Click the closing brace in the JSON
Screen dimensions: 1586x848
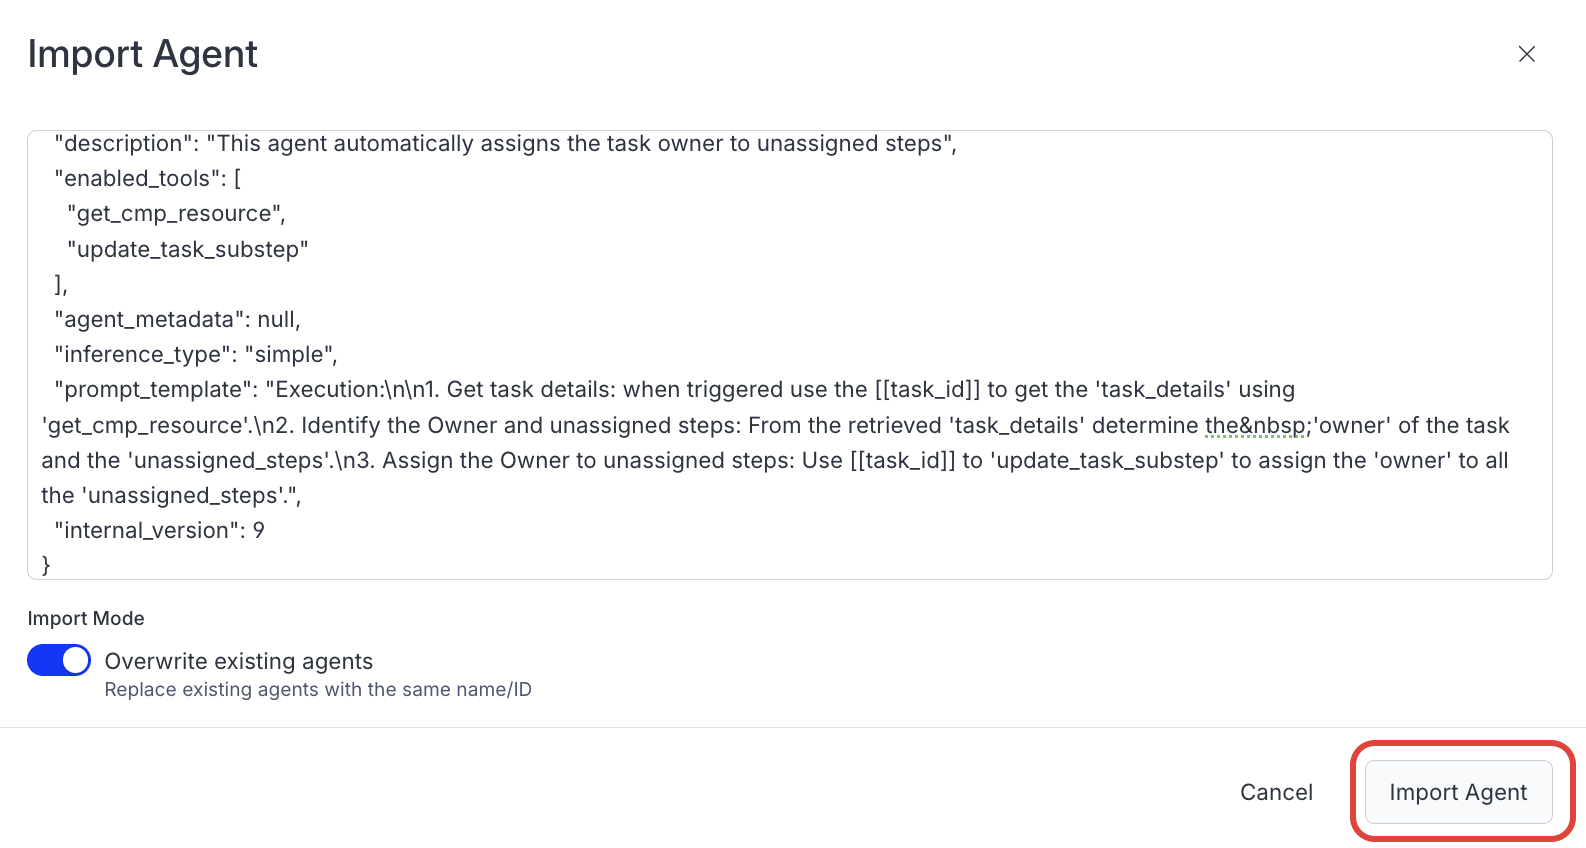pyautogui.click(x=45, y=564)
